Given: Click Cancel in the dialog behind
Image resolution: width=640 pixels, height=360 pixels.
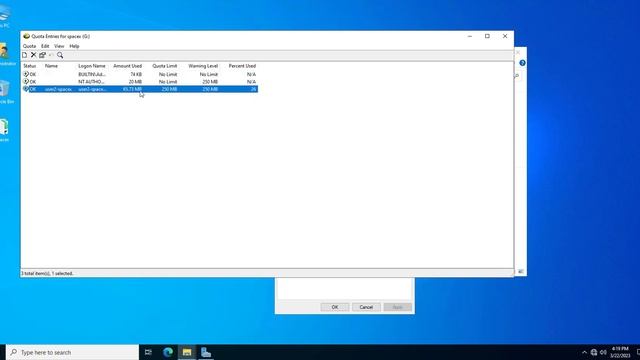Looking at the screenshot, I should (366, 307).
